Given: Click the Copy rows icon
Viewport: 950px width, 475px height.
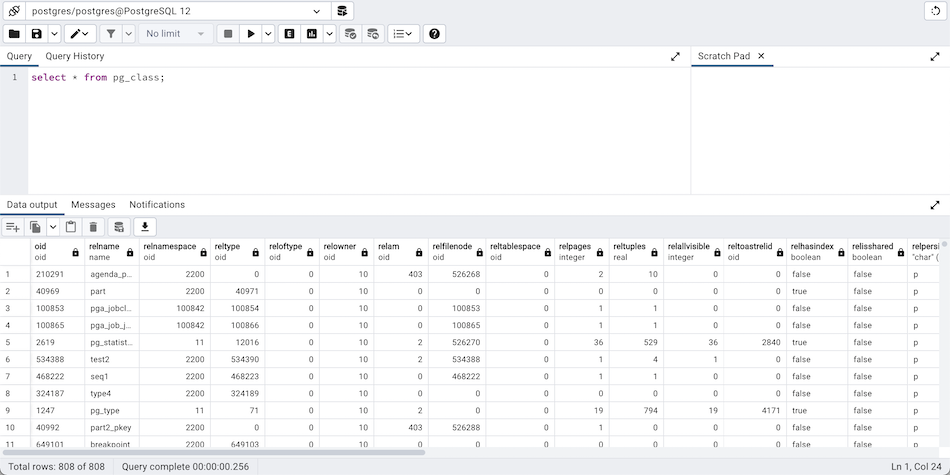Looking at the screenshot, I should tap(36, 227).
